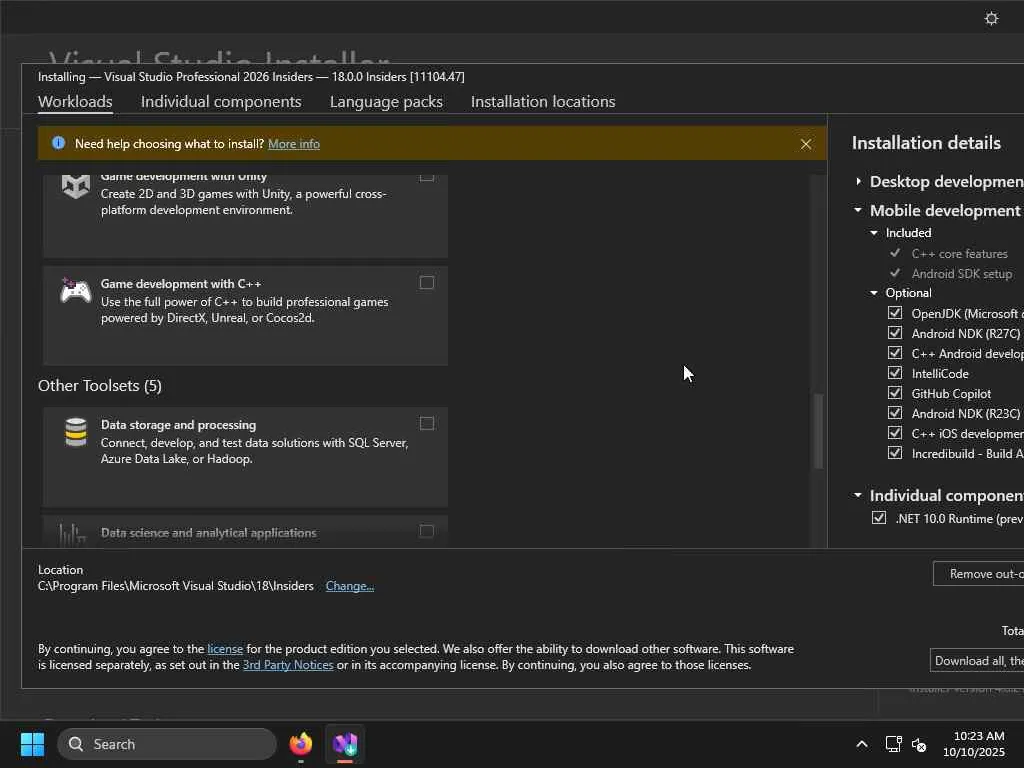This screenshot has width=1024, height=768.
Task: Click the settings gear icon at top right
Action: pos(991,18)
